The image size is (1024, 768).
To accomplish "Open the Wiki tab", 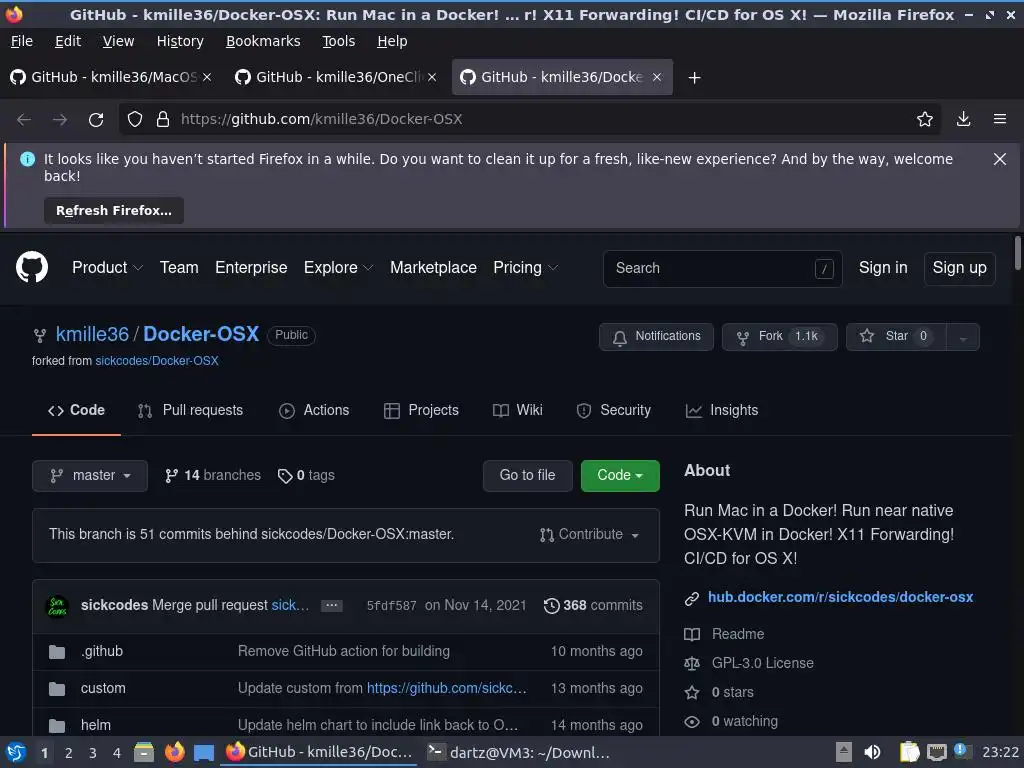I will pyautogui.click(x=518, y=410).
